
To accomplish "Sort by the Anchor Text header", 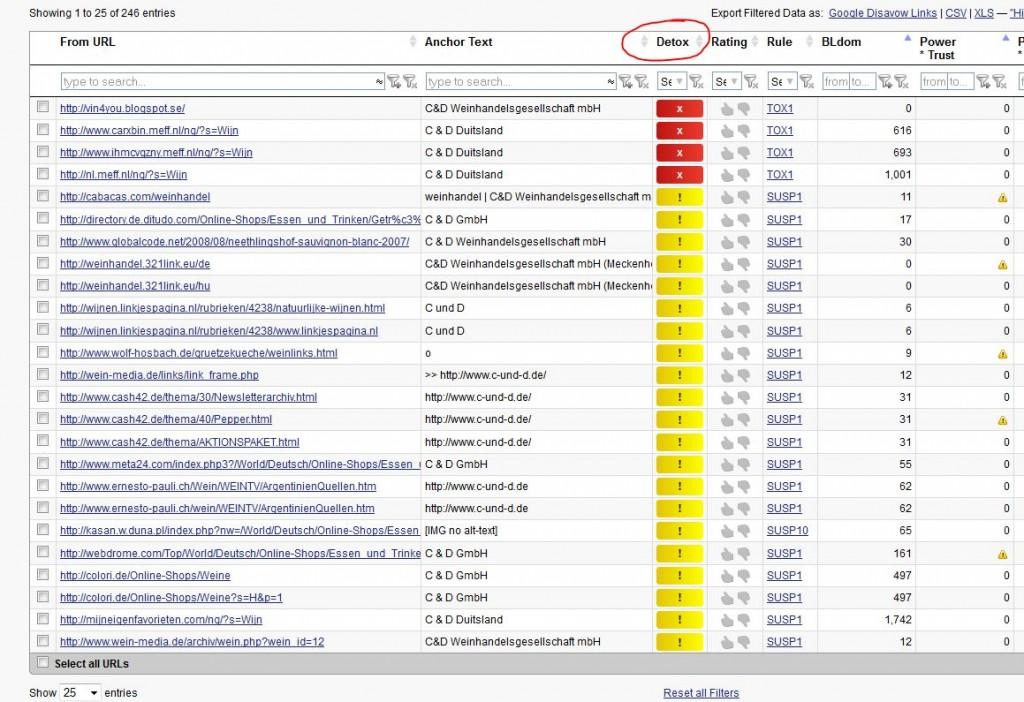I will pos(458,42).
